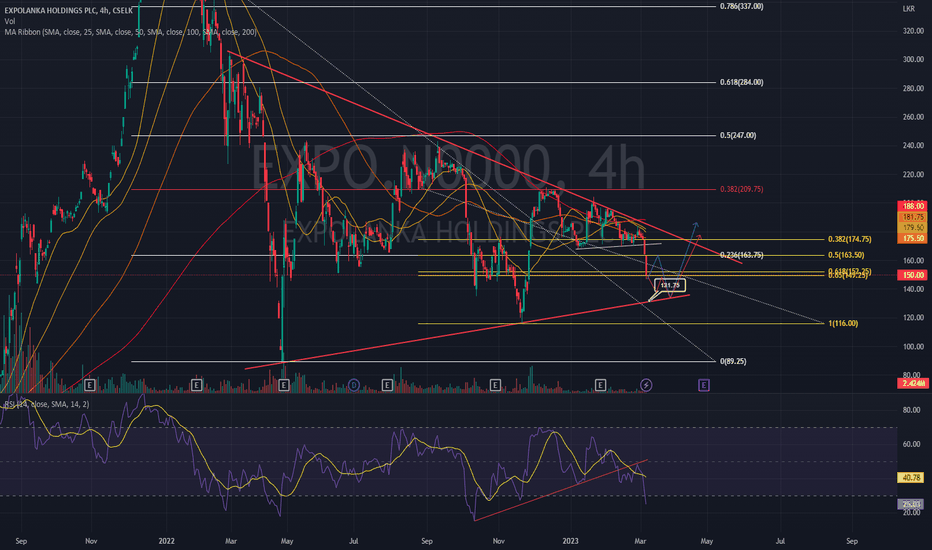Click the red 150.00 last price tag
Screen dimensions: 932x550
pos(912,275)
